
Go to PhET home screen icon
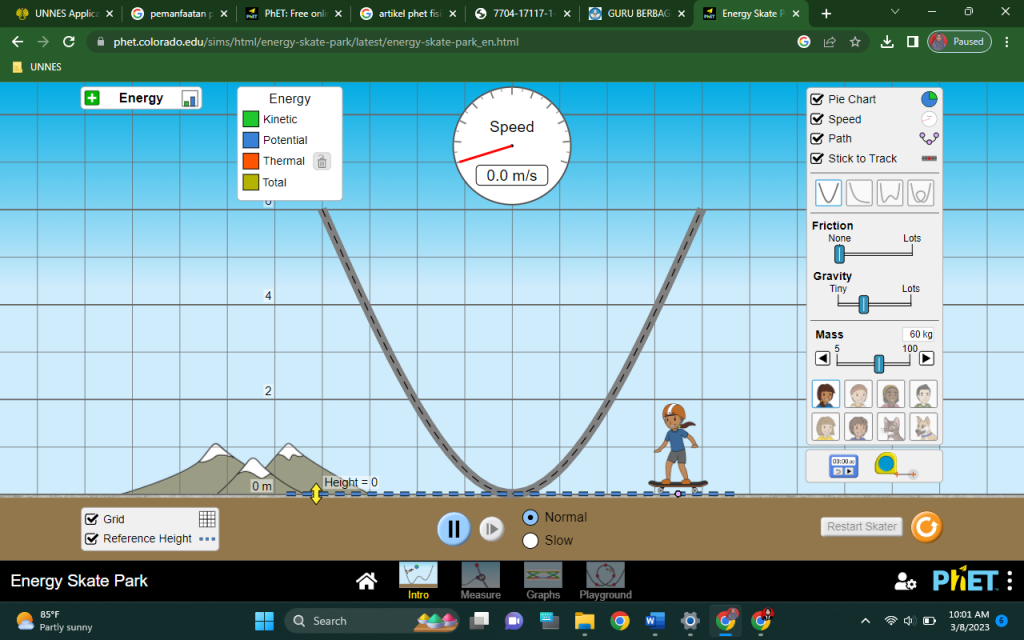pos(367,581)
